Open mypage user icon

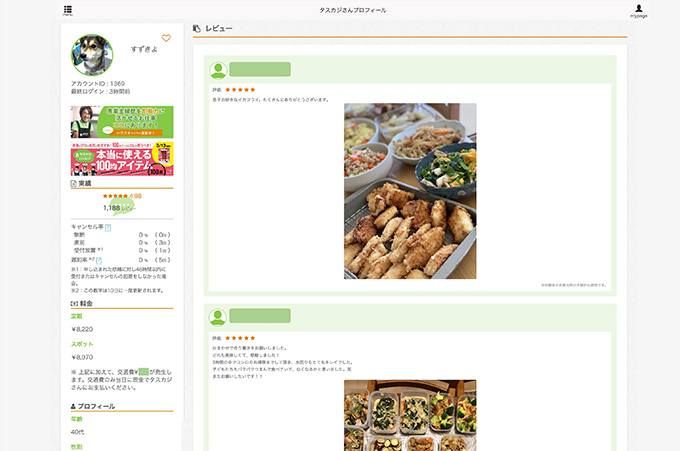(x=639, y=10)
